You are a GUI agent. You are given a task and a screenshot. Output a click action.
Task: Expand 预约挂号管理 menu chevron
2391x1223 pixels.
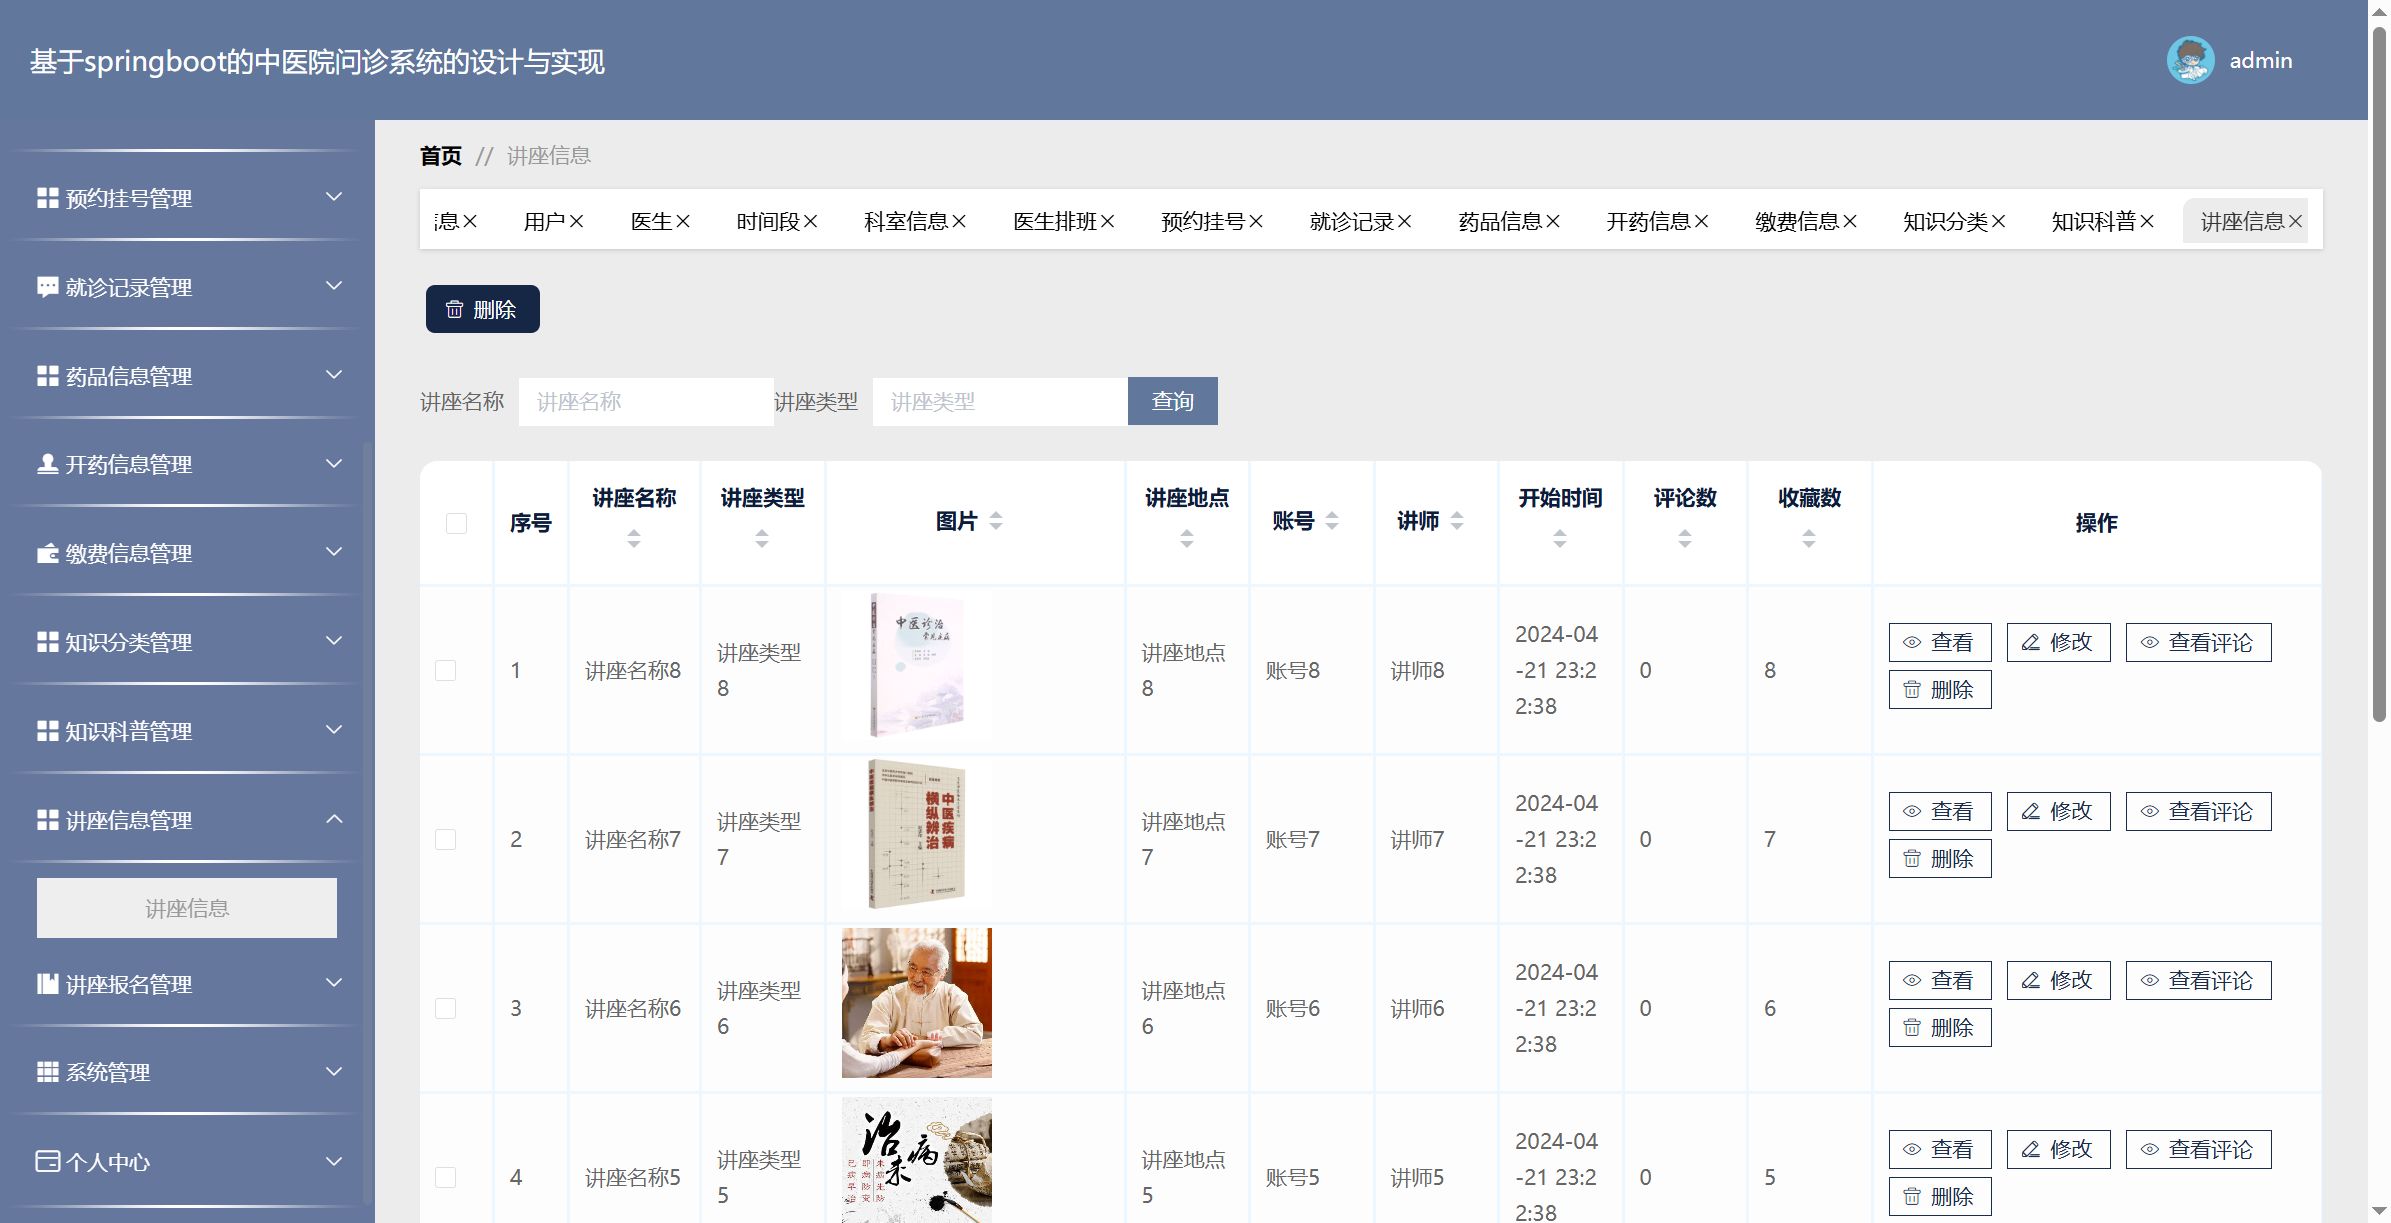coord(335,197)
